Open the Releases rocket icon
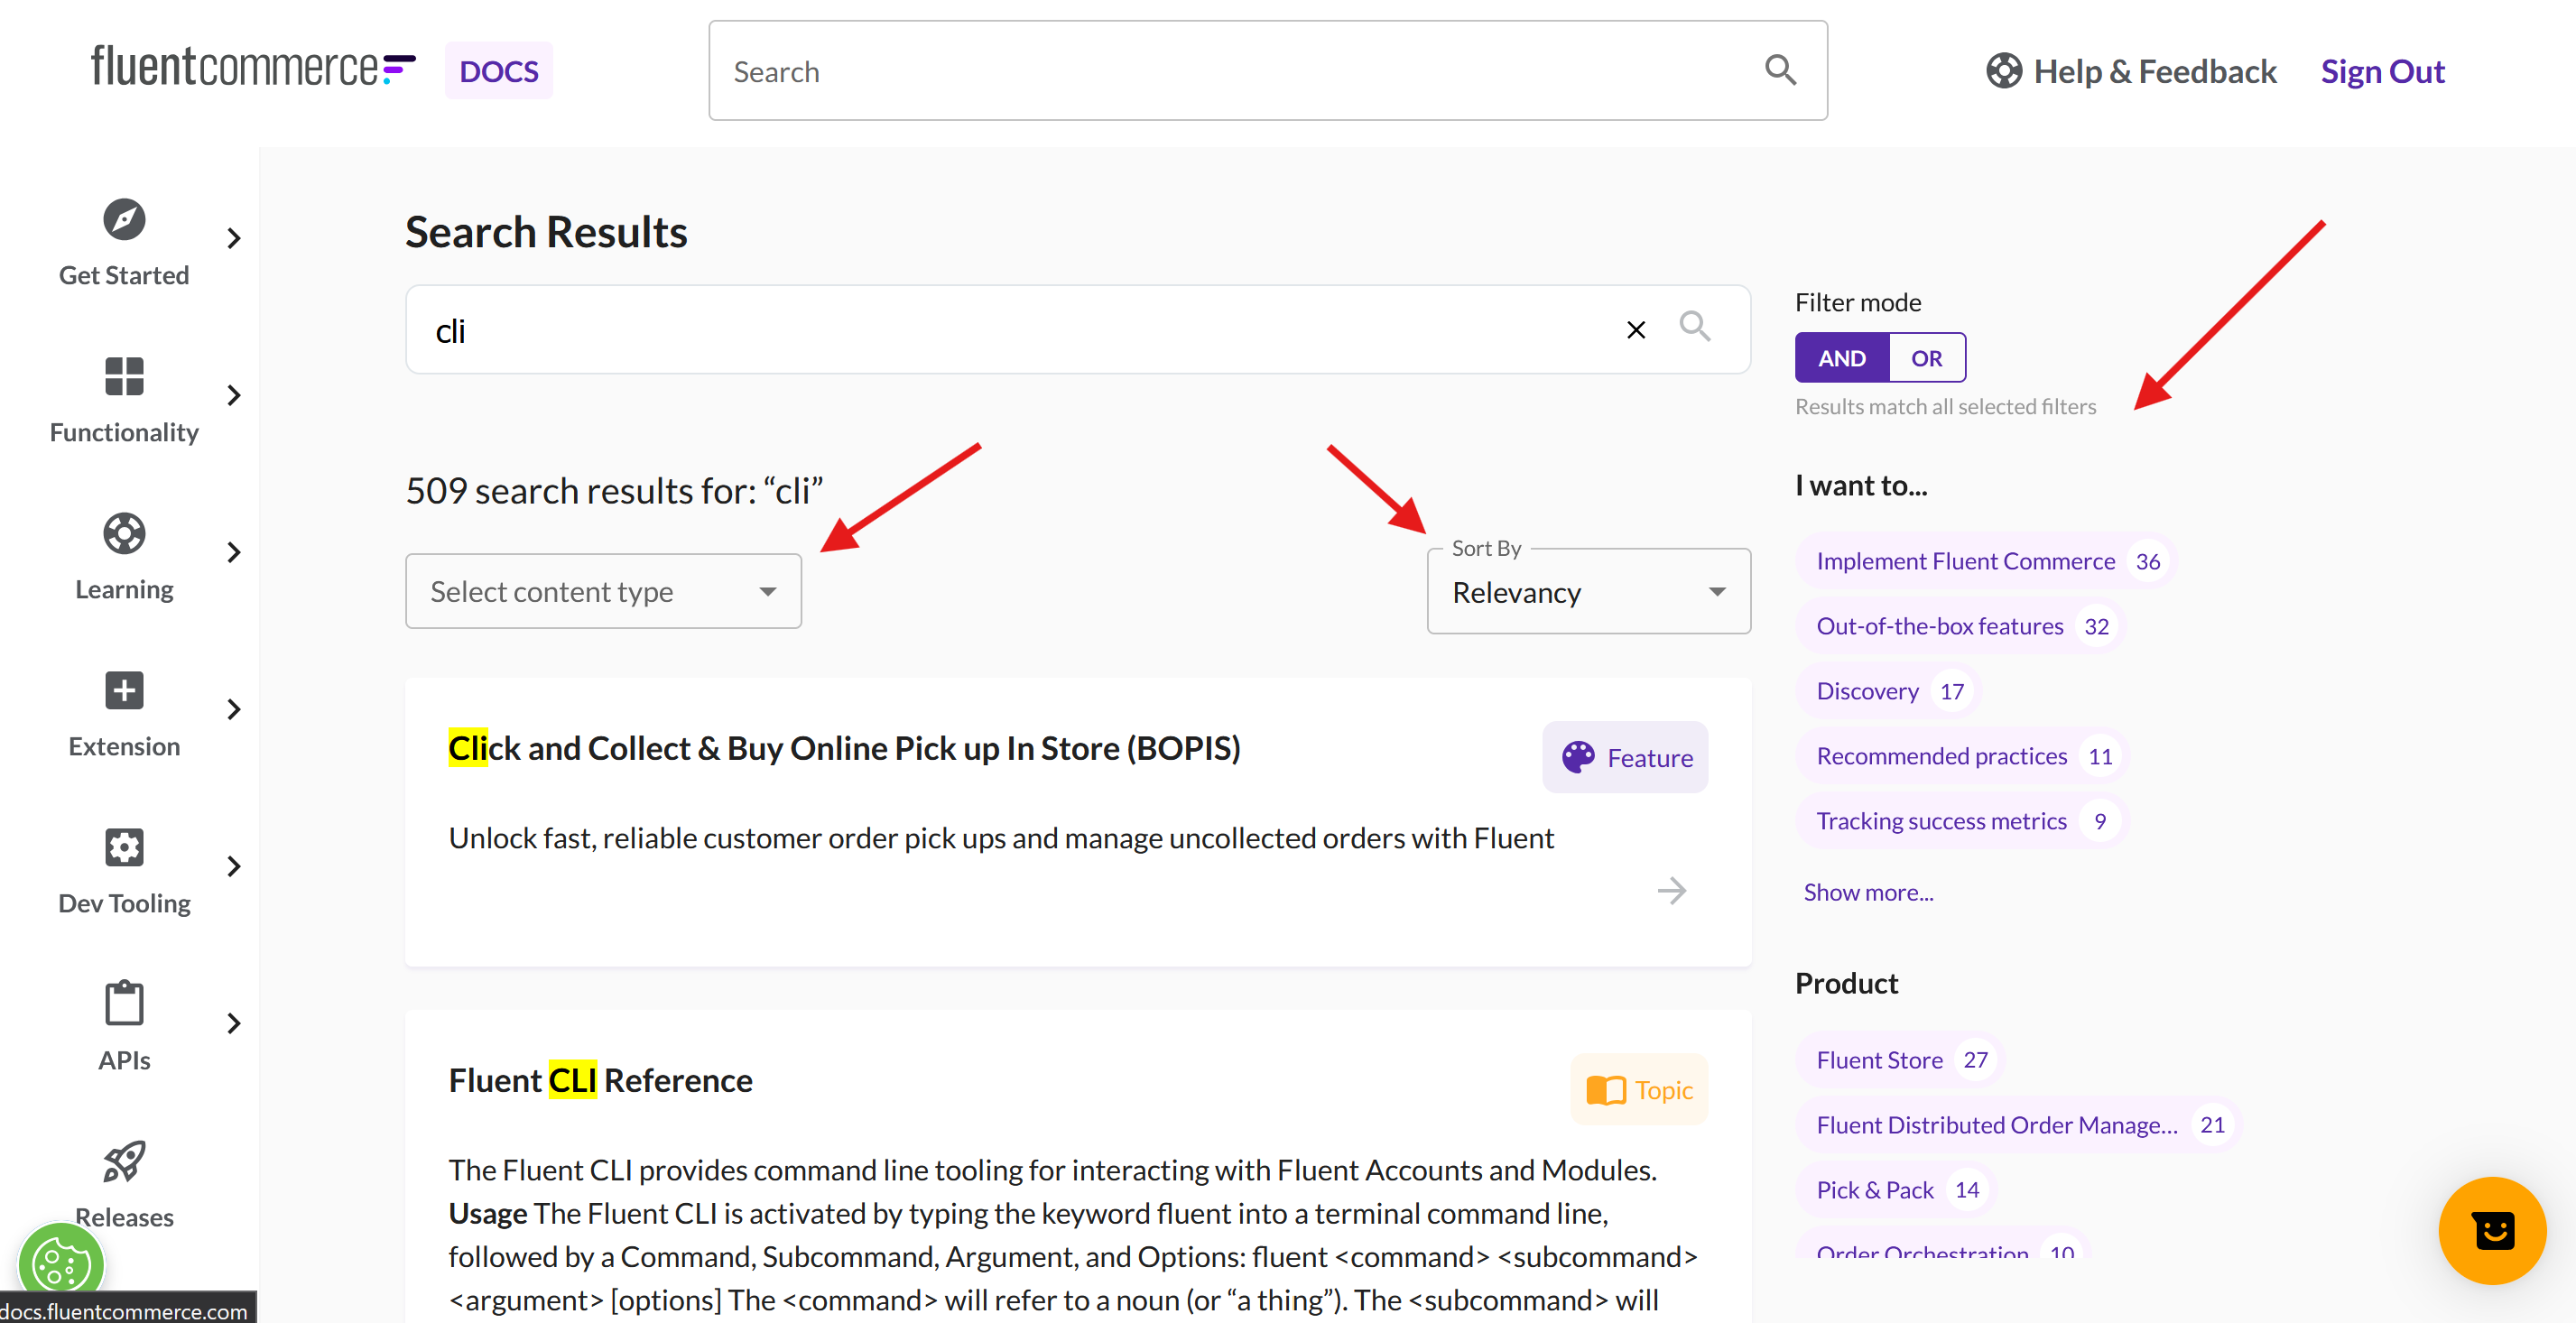 (124, 1161)
